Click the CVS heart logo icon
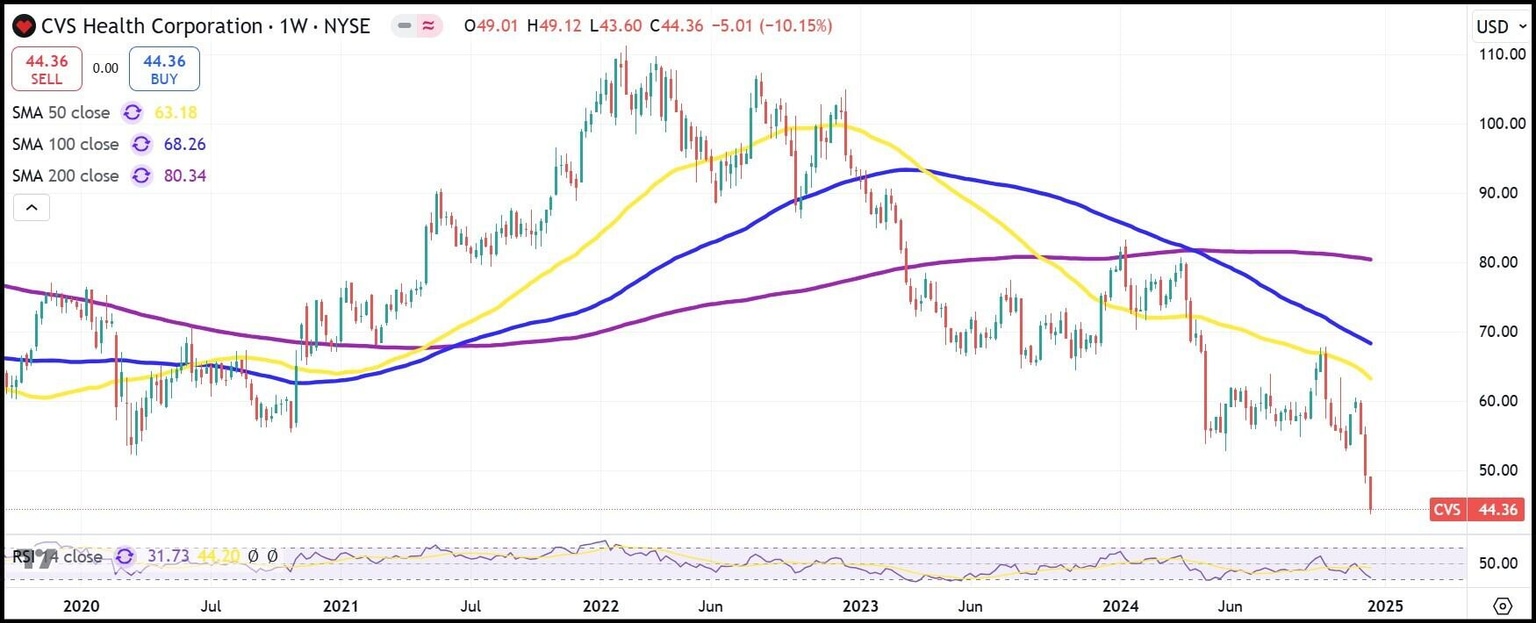 coord(22,25)
